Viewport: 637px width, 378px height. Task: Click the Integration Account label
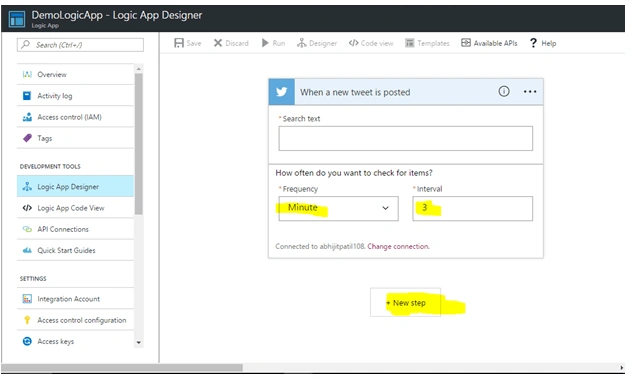click(68, 299)
